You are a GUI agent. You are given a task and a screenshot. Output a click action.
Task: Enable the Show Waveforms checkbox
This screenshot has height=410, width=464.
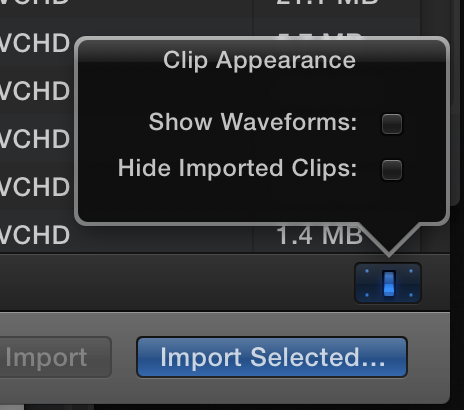[x=392, y=124]
